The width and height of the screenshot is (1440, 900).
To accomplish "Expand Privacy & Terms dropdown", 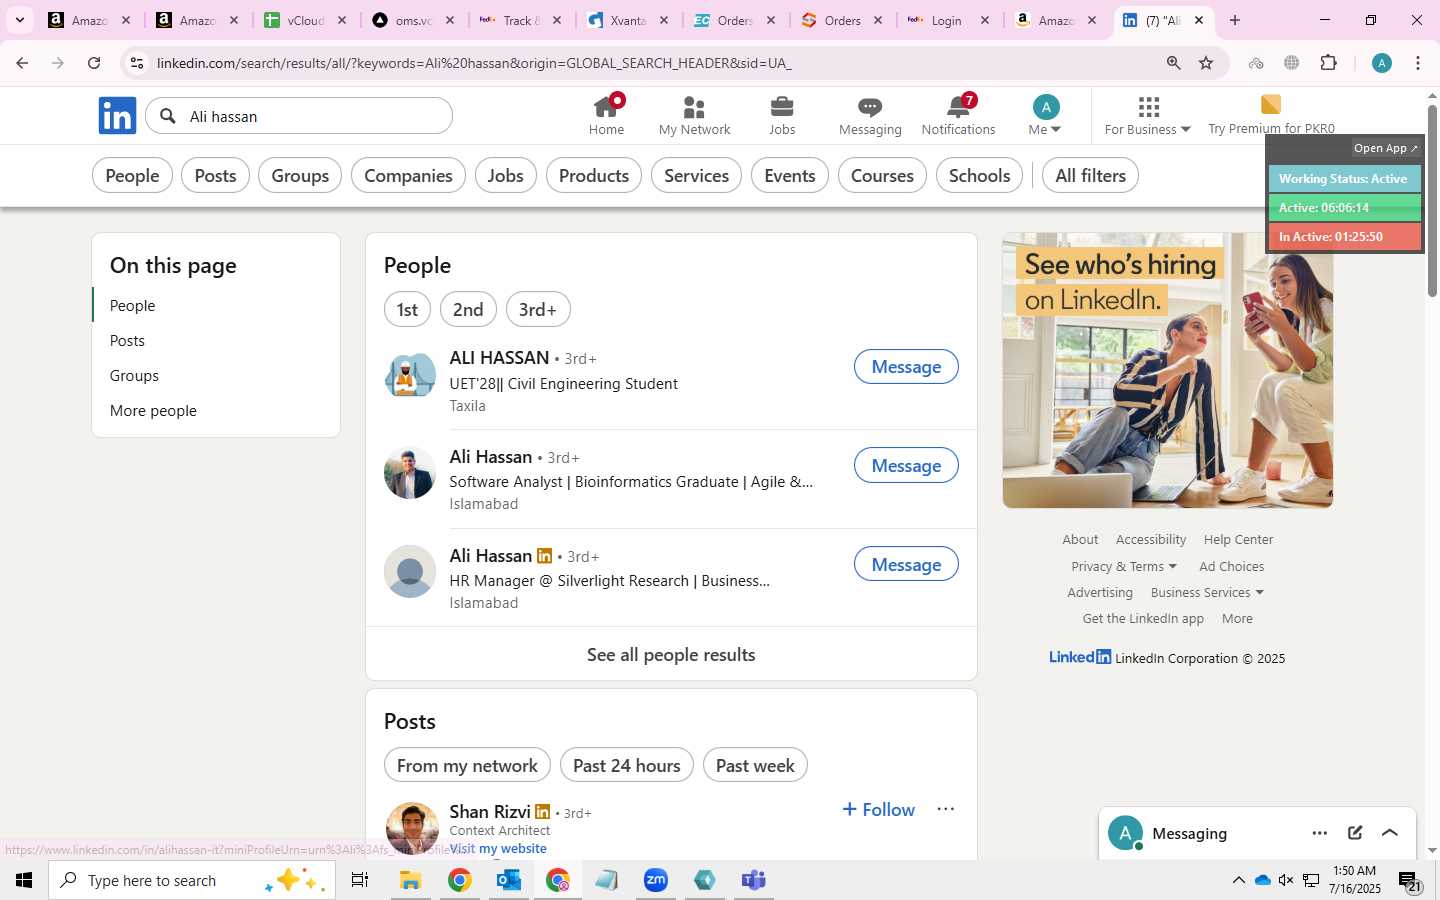I will coord(1124,567).
